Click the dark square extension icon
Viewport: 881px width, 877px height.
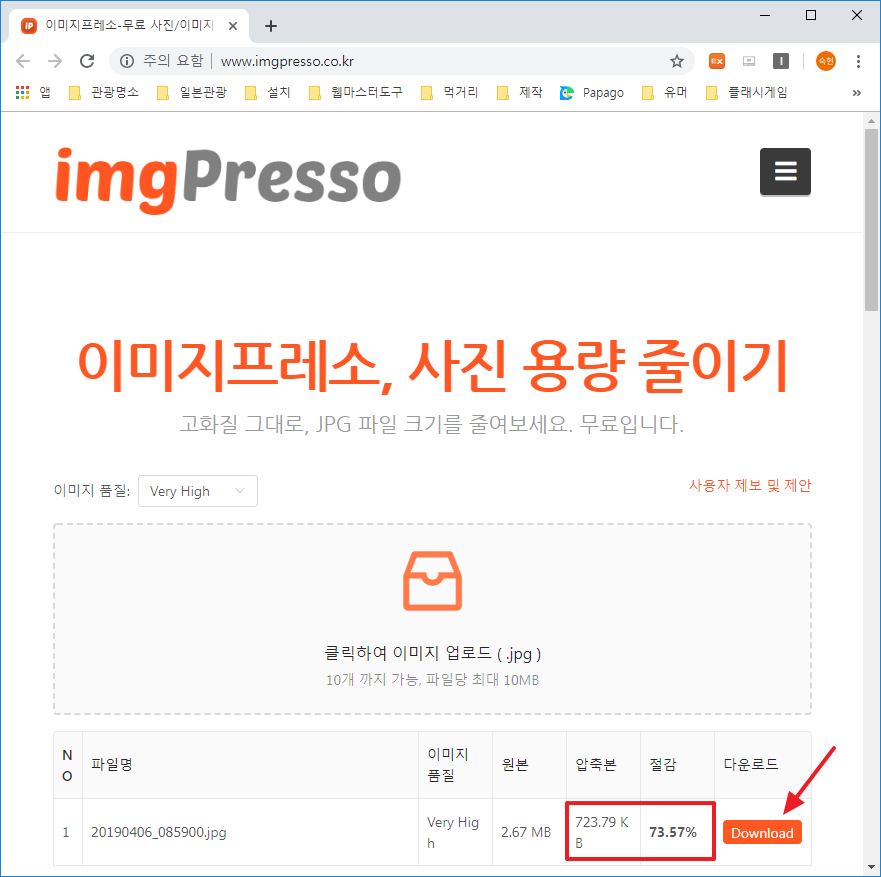click(x=780, y=61)
